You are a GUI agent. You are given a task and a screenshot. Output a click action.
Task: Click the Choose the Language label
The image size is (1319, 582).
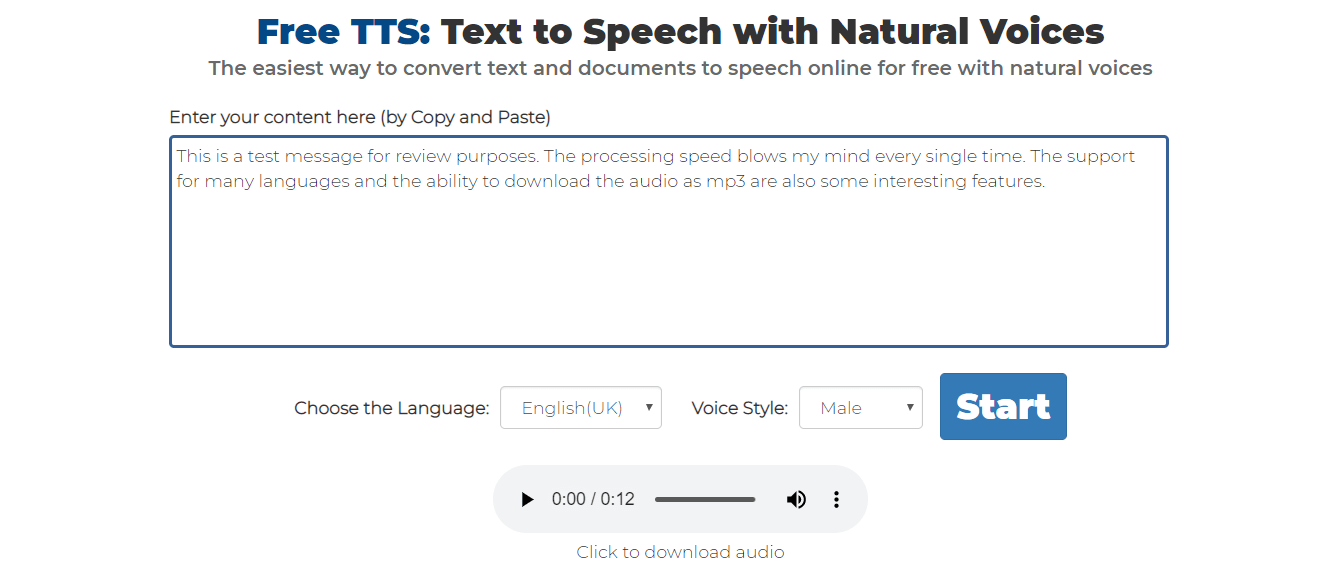coord(391,407)
